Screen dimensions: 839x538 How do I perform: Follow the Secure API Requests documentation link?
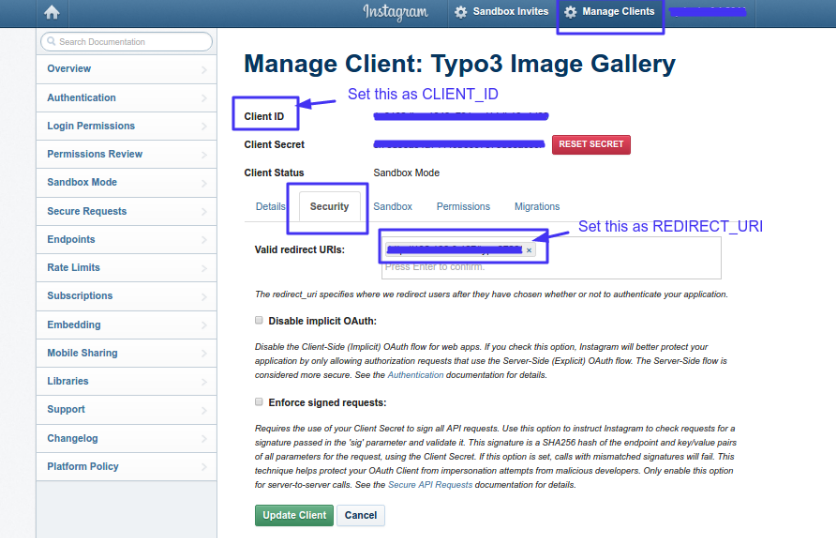click(x=430, y=484)
